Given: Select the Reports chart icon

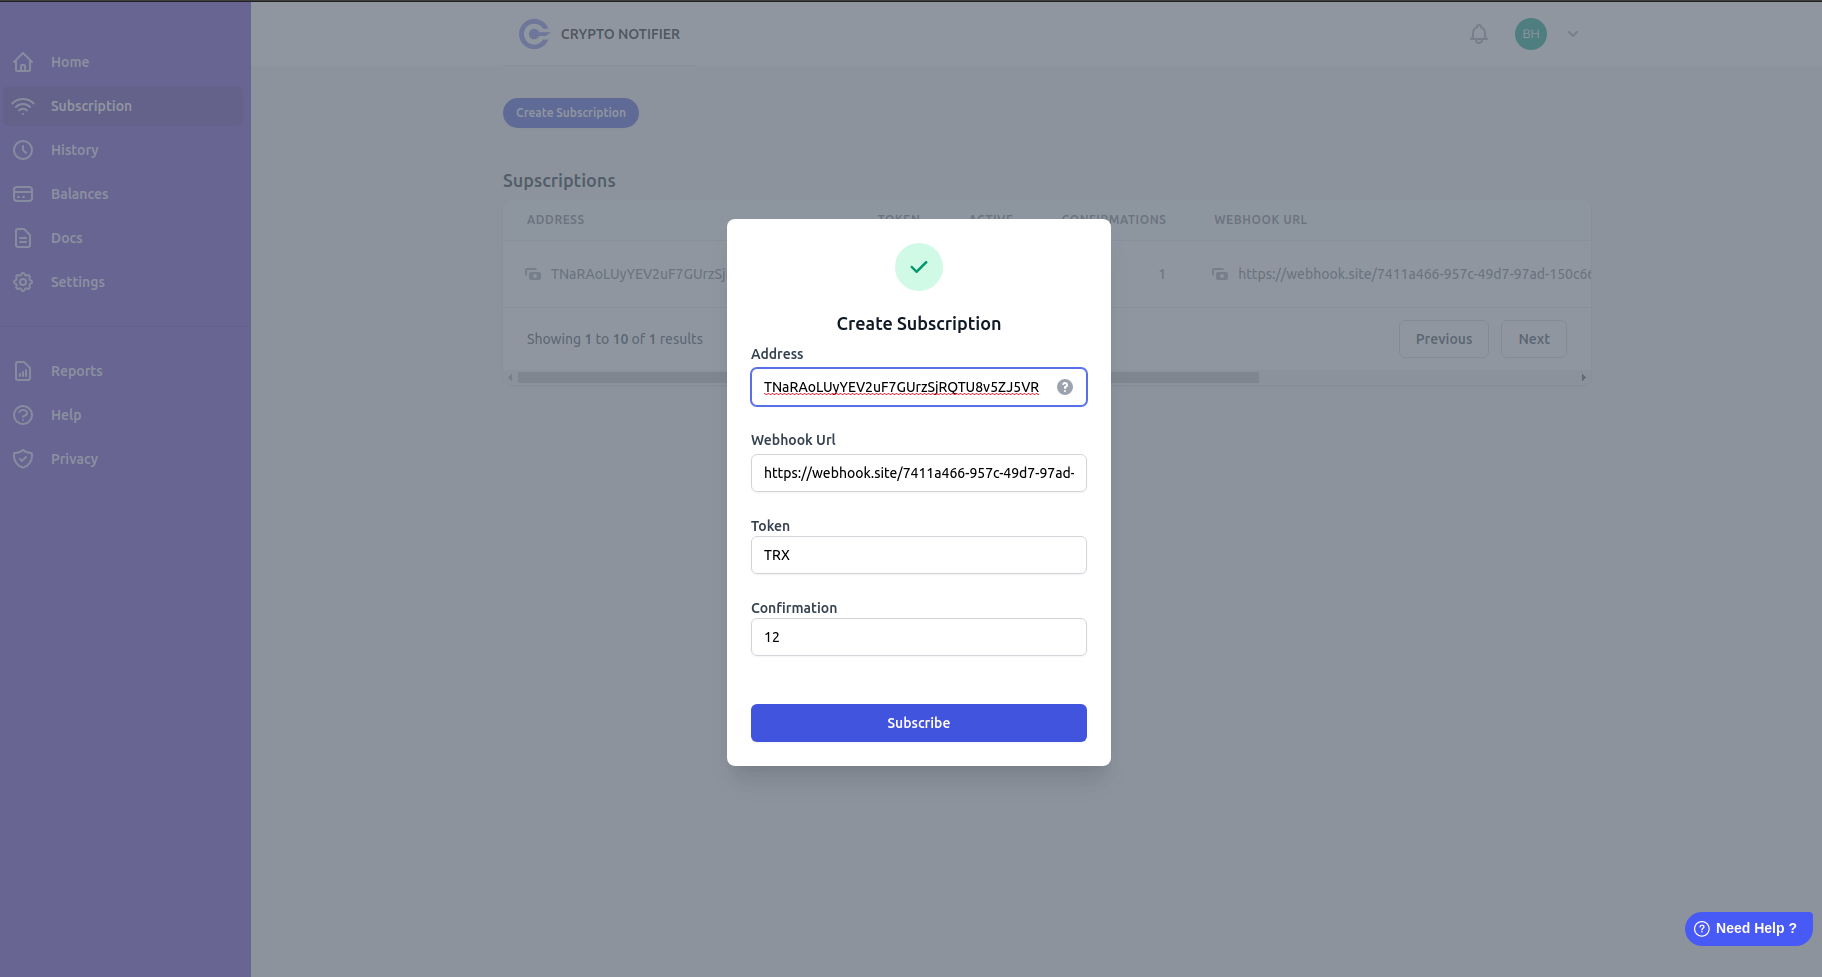Looking at the screenshot, I should (x=24, y=370).
